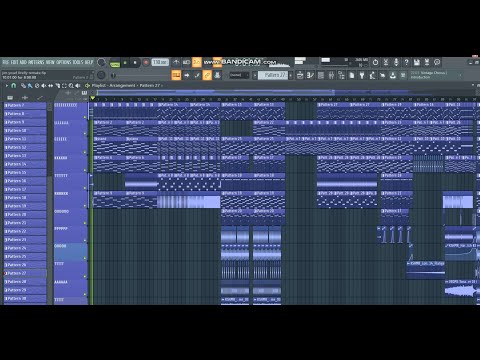Open the TOOLS menu
The width and height of the screenshot is (480, 360).
(78, 62)
